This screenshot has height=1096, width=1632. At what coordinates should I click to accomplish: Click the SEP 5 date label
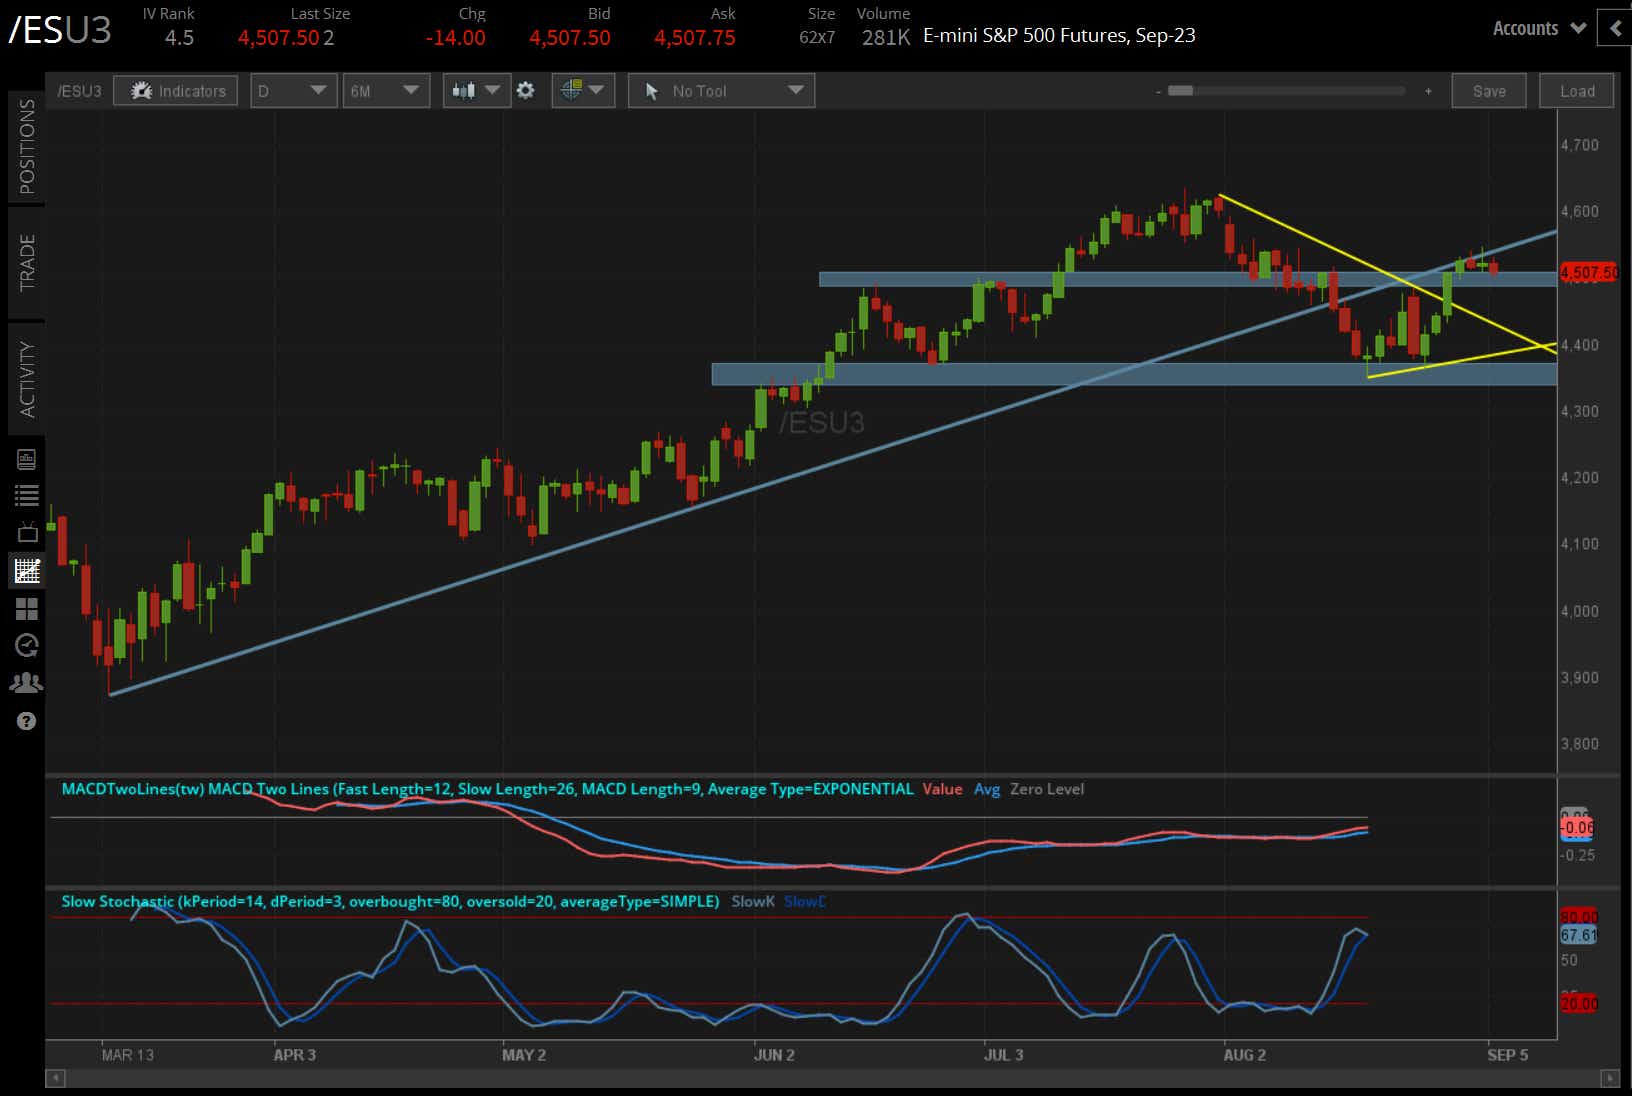[x=1508, y=1055]
